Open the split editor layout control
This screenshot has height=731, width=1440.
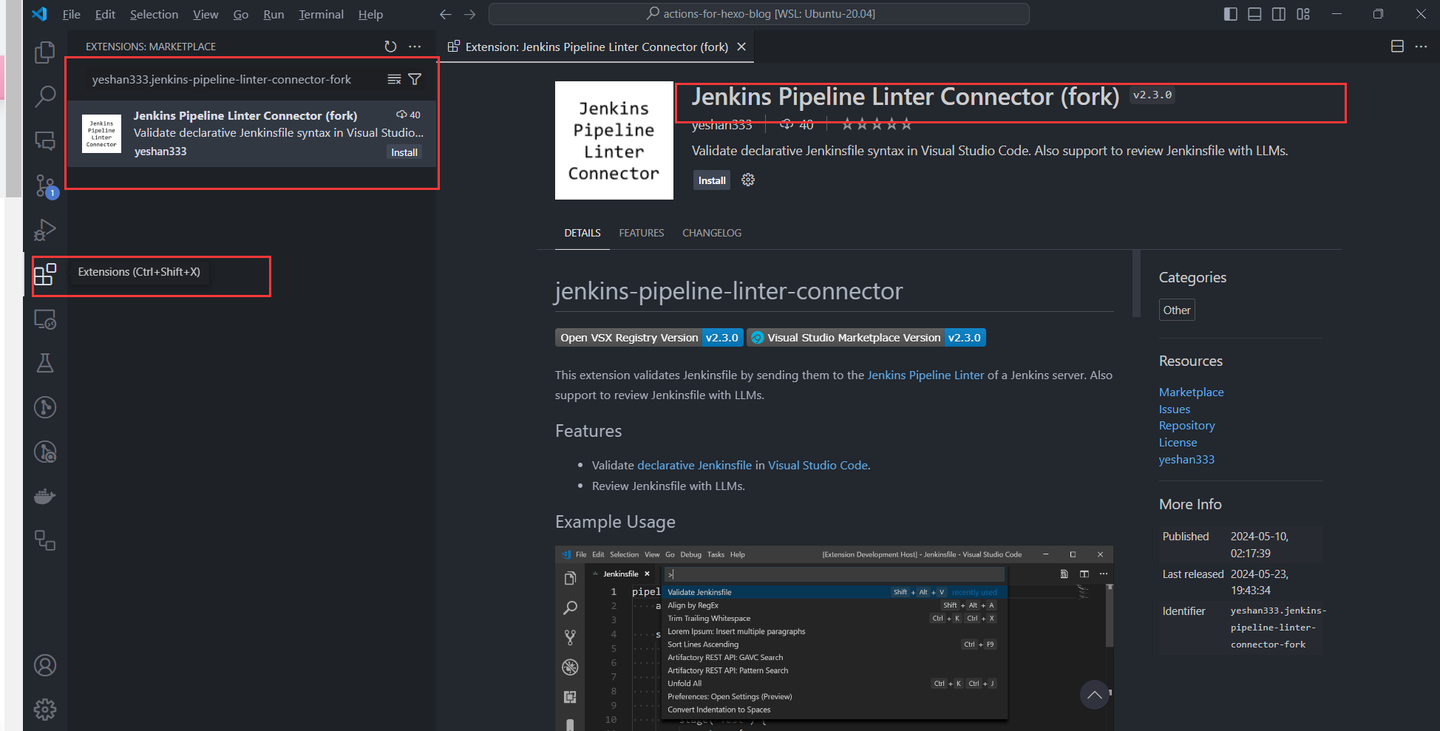(1396, 46)
